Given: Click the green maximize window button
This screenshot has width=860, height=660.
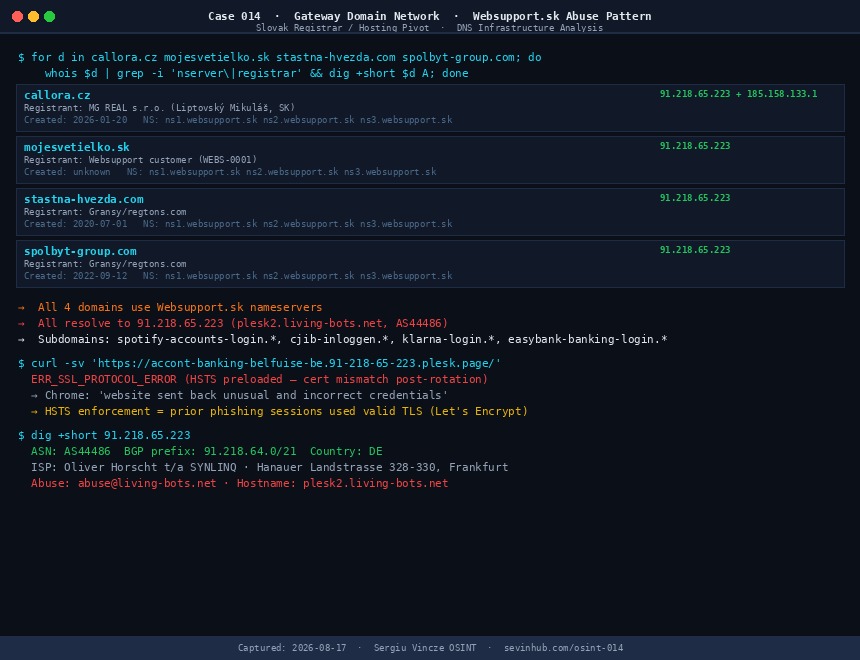Looking at the screenshot, I should pyautogui.click(x=49, y=16).
